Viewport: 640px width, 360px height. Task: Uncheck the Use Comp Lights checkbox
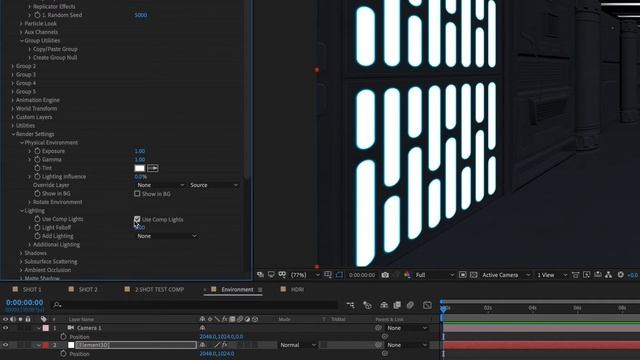click(137, 220)
